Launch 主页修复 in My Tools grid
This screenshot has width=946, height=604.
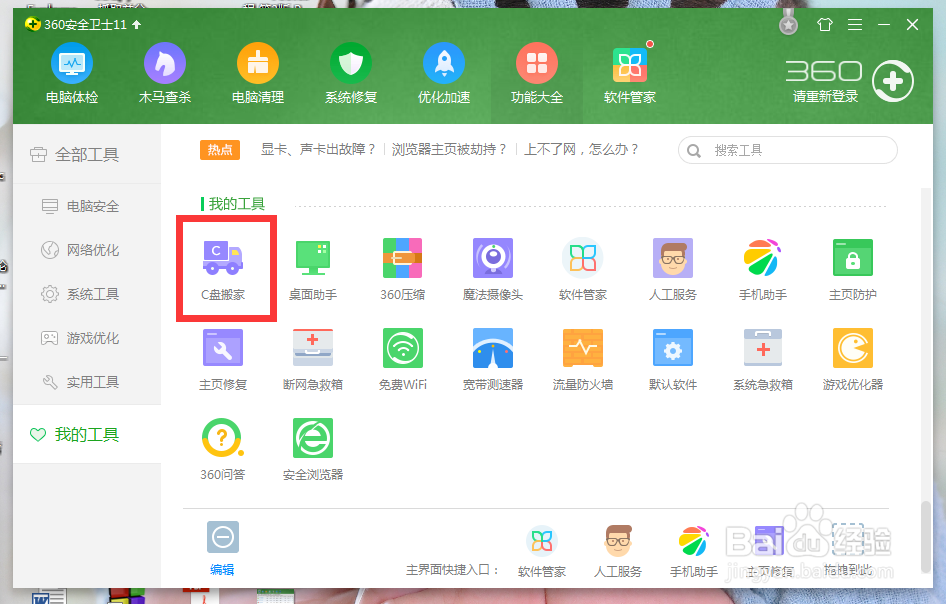[x=223, y=359]
